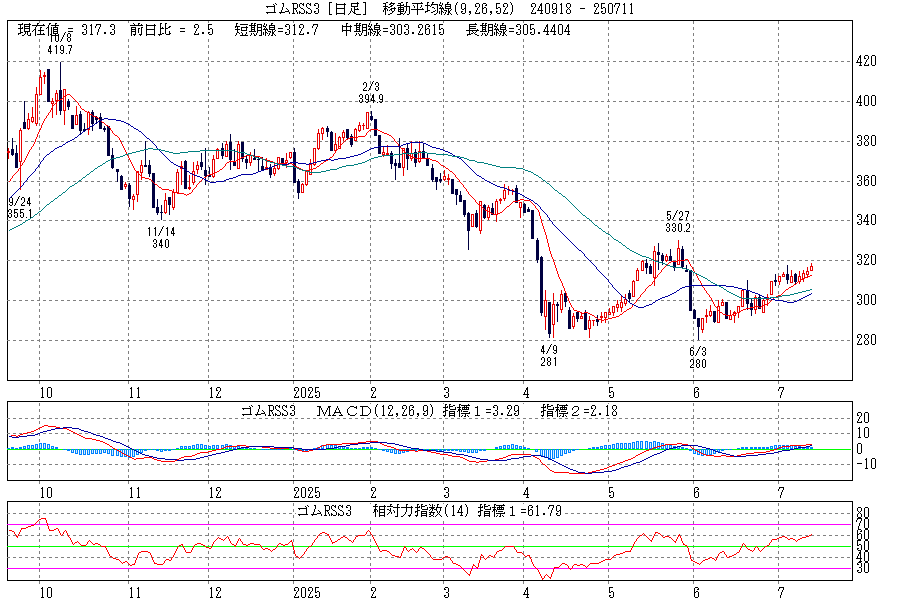Click the 6/3 low label of 280
900x600 pixels.
(x=698, y=357)
